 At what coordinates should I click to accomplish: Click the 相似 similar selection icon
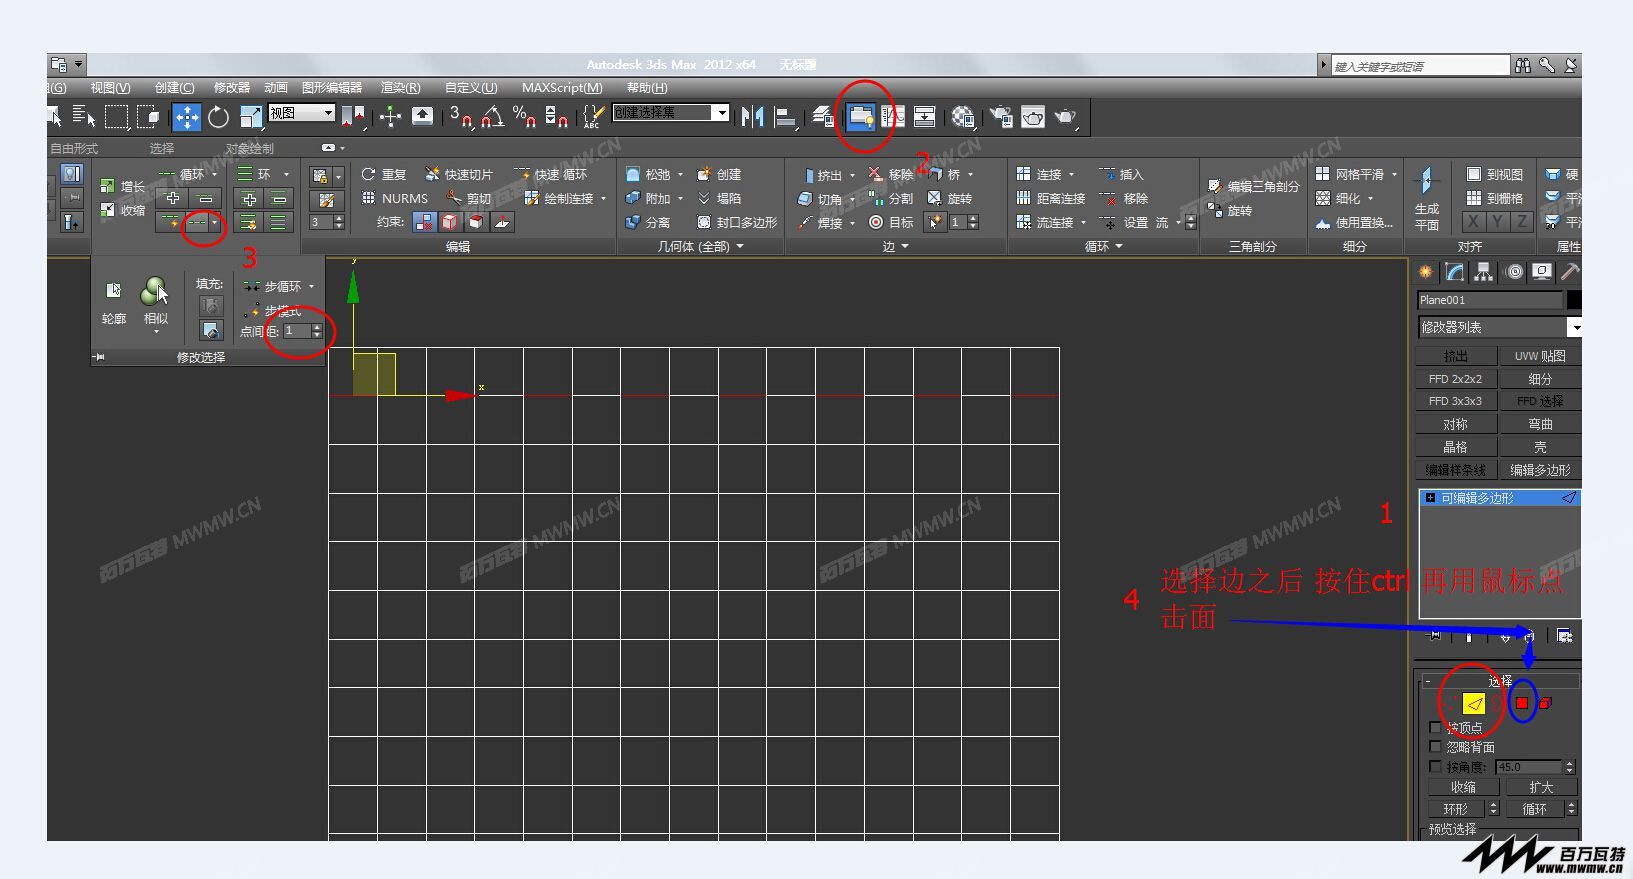tap(155, 301)
